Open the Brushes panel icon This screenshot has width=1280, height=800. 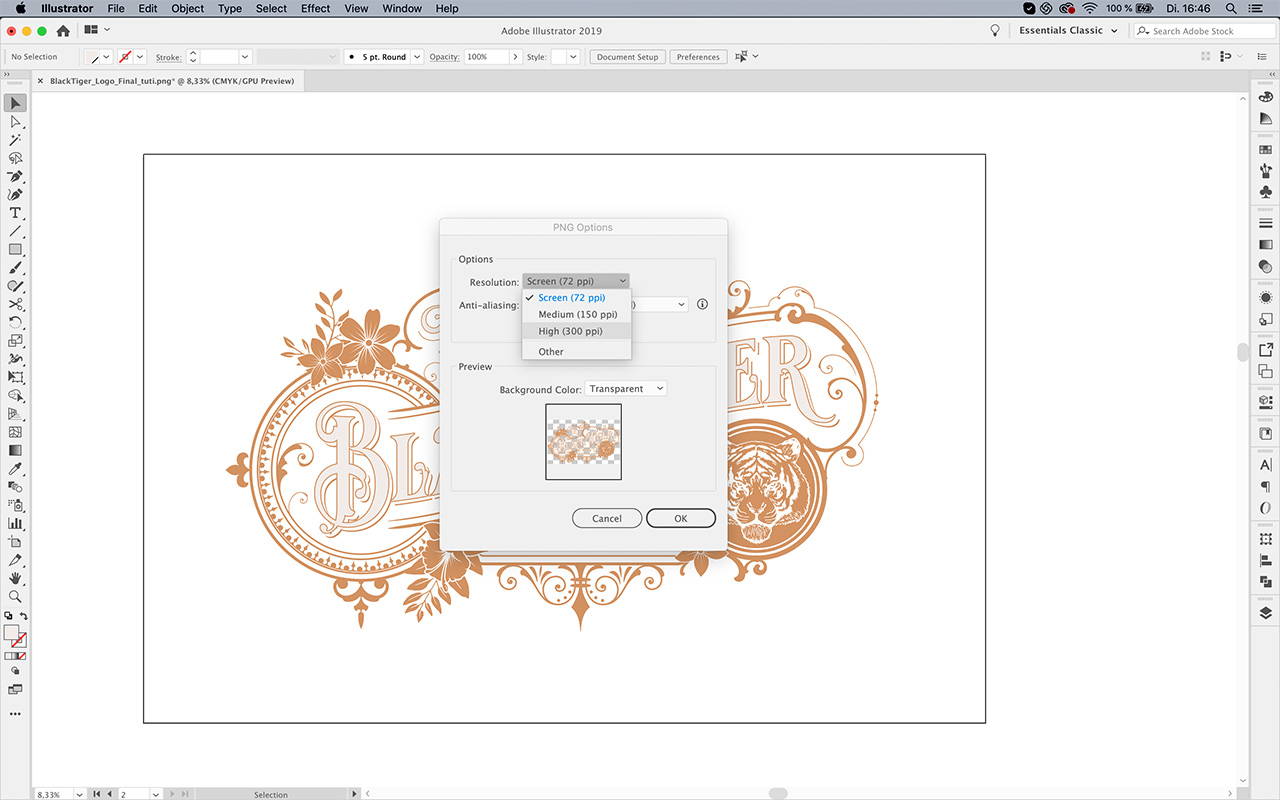tap(1265, 170)
